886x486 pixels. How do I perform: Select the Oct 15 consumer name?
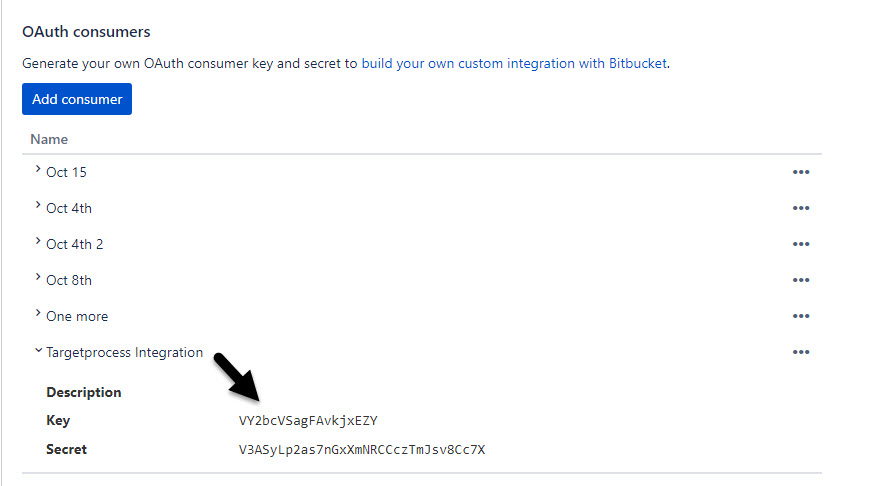[66, 172]
